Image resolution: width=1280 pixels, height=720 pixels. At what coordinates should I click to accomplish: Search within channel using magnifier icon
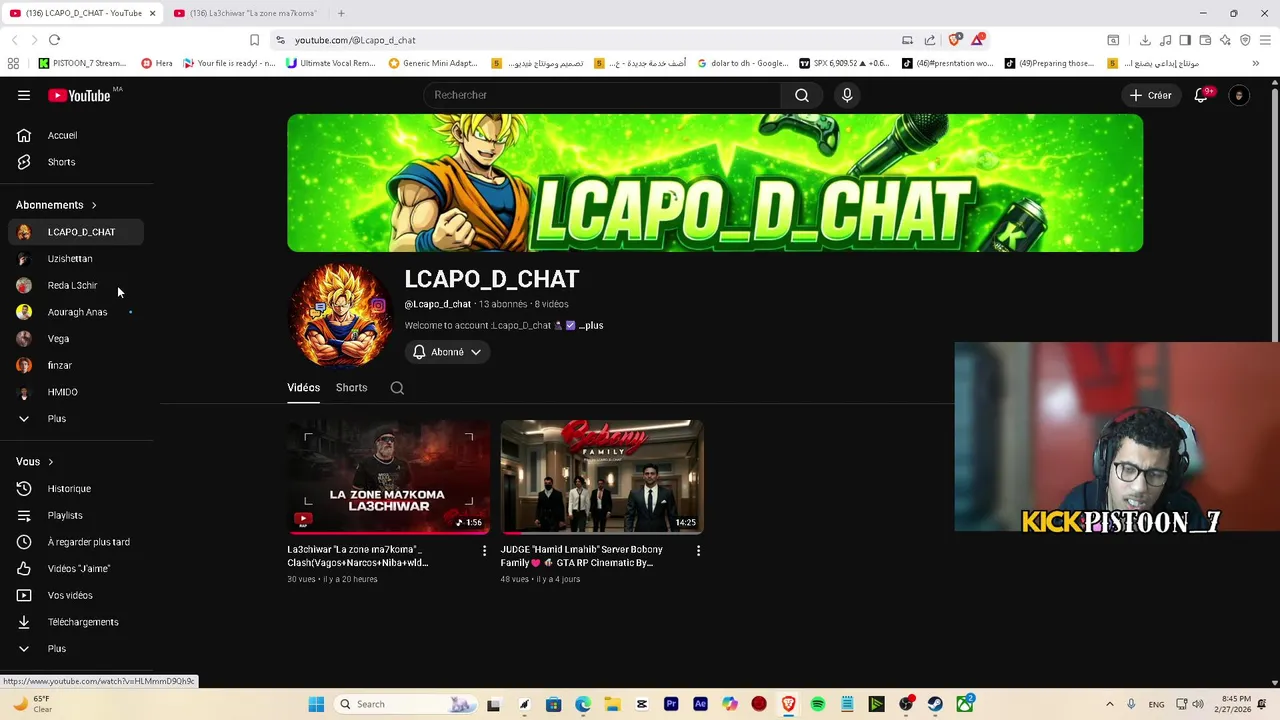coord(397,388)
